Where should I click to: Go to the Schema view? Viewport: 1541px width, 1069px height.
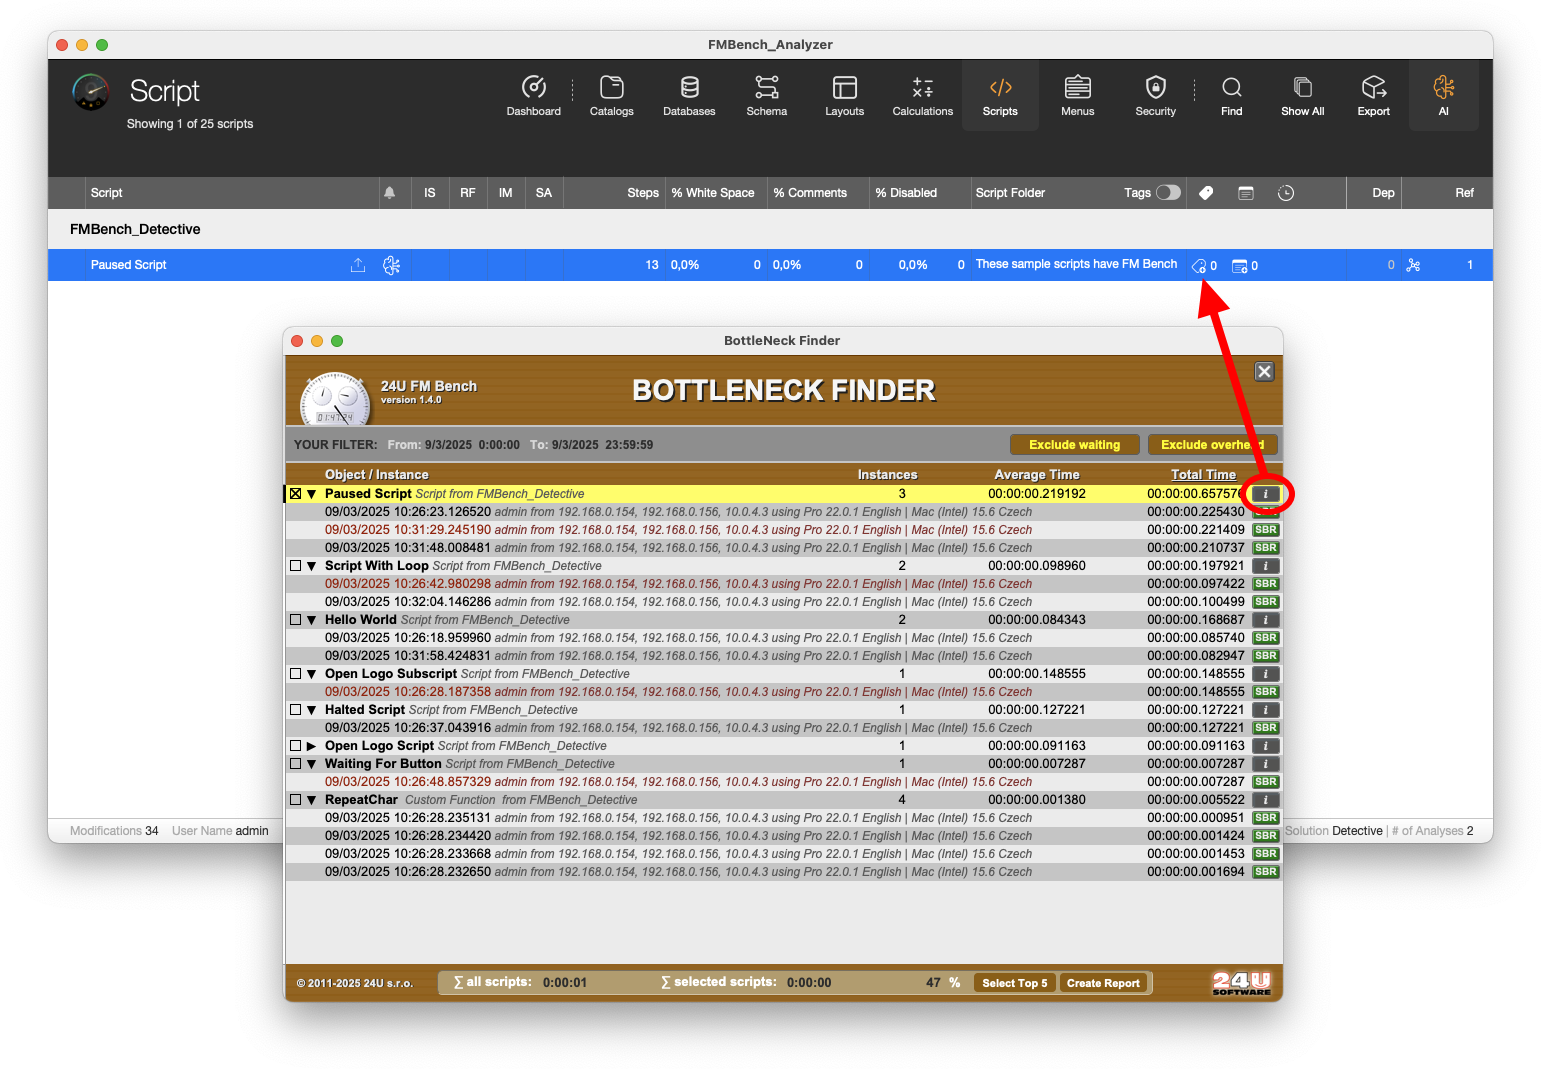tap(766, 96)
